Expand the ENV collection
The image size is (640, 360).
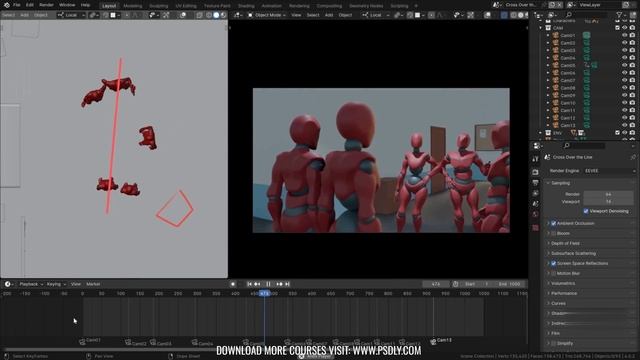pyautogui.click(x=540, y=133)
